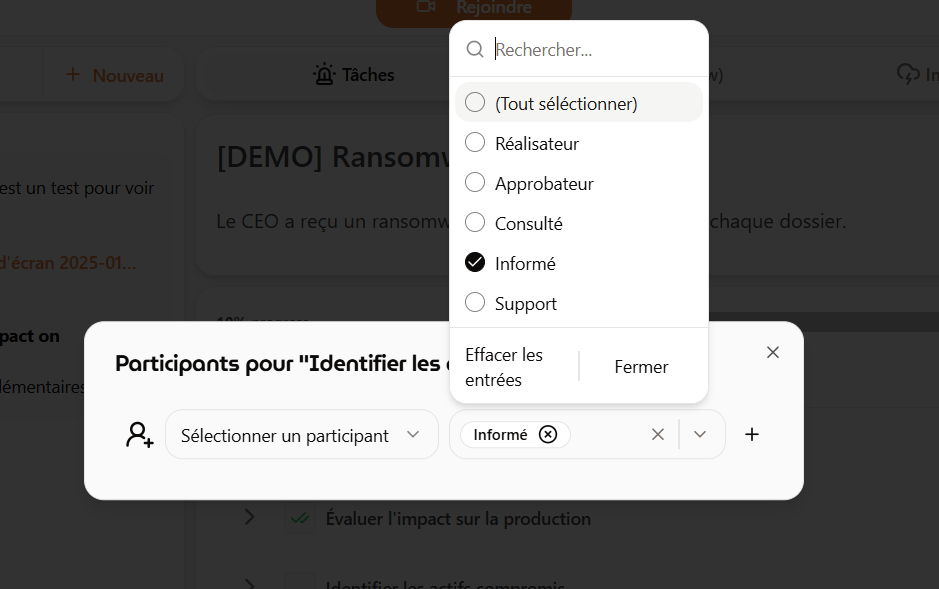Uncheck the Informé option
Viewport: 939px width, 589px height.
[x=476, y=263]
